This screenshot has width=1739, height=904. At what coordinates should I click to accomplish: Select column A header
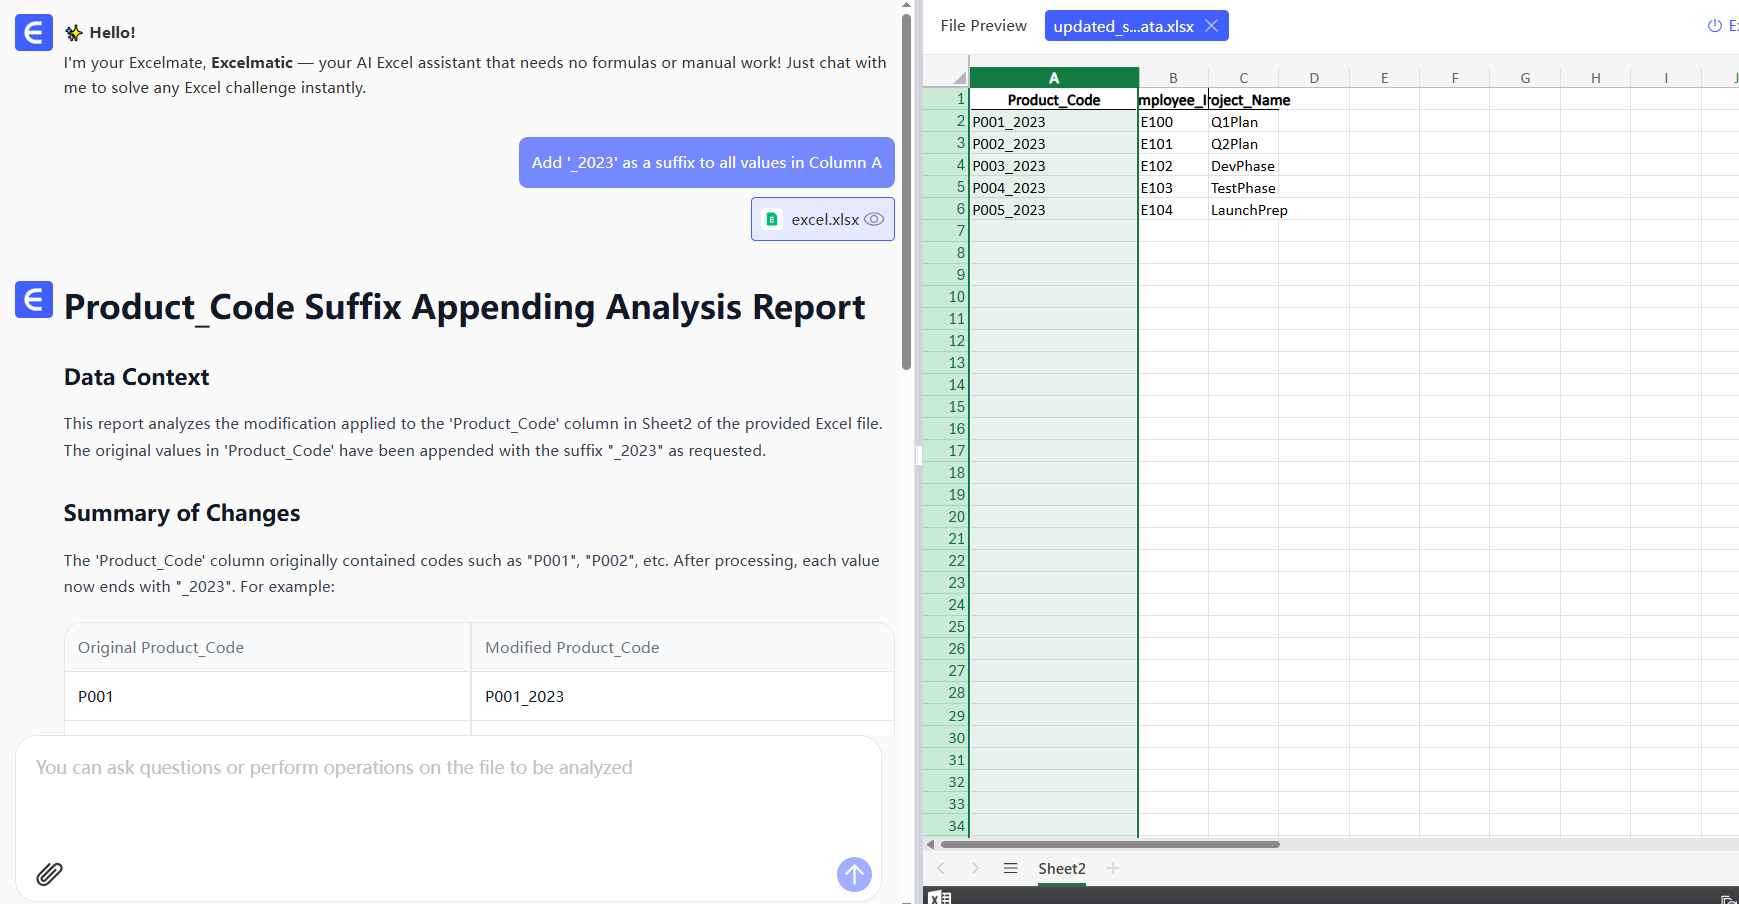[1053, 78]
